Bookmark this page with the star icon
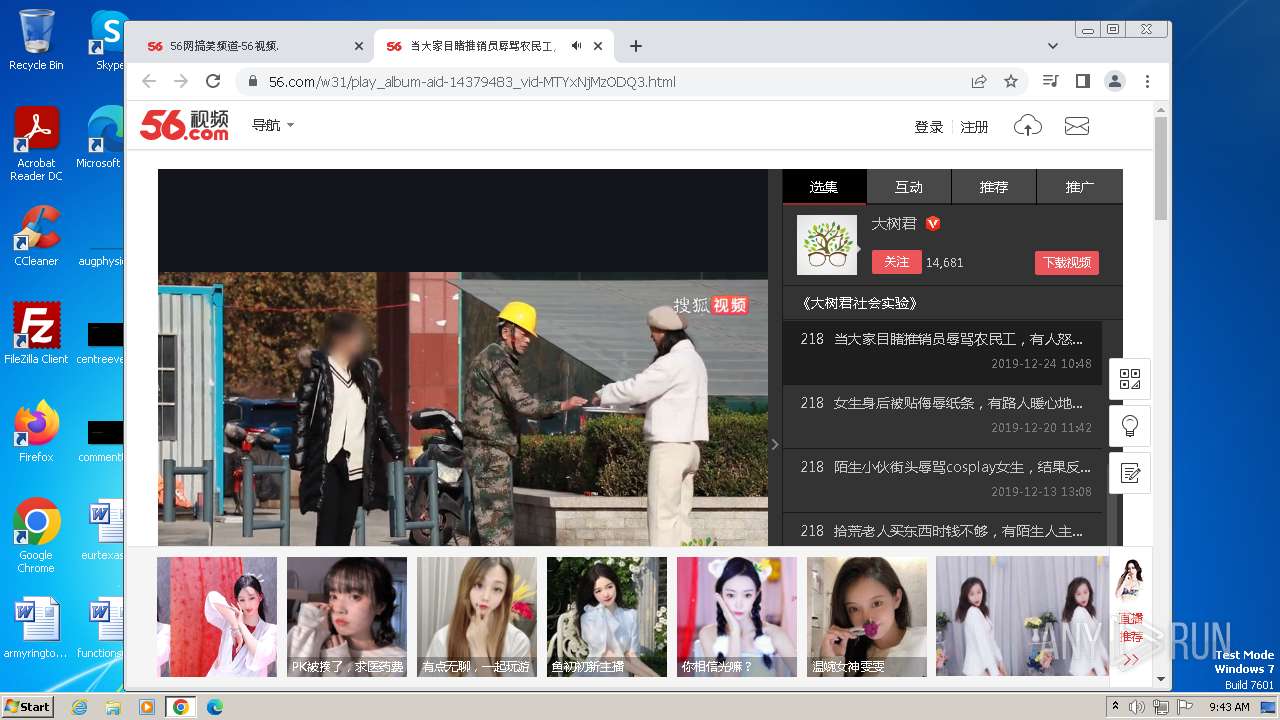Screen dimensions: 1280x720 click(1011, 81)
